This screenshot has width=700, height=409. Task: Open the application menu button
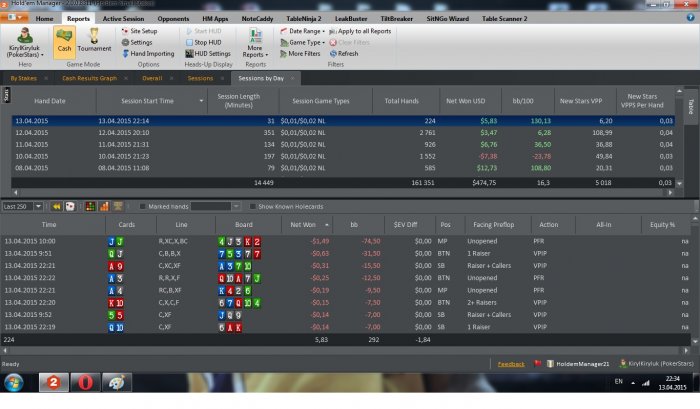(x=15, y=17)
